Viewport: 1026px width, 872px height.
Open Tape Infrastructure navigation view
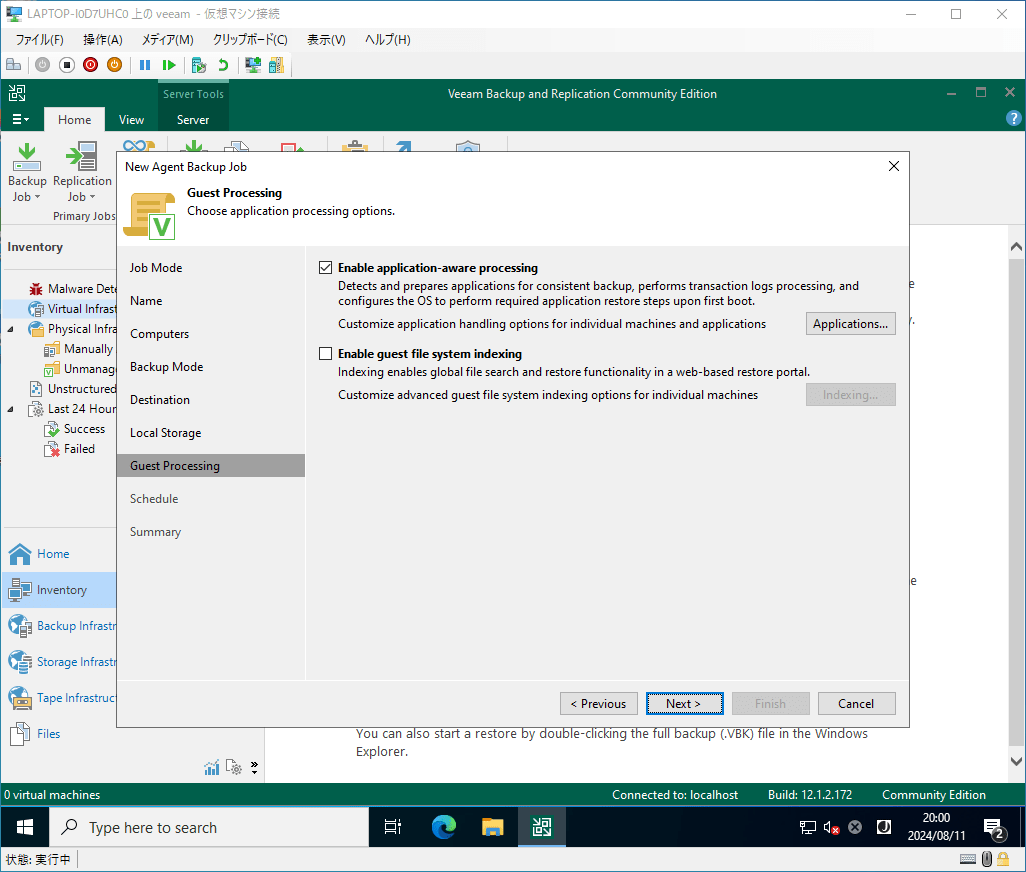click(59, 698)
